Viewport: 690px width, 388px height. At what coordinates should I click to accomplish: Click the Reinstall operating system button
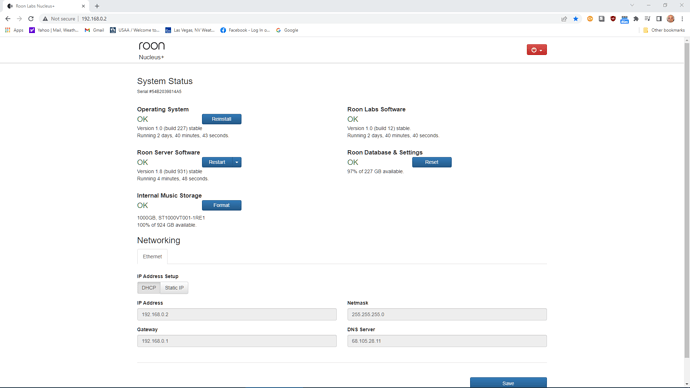click(221, 119)
